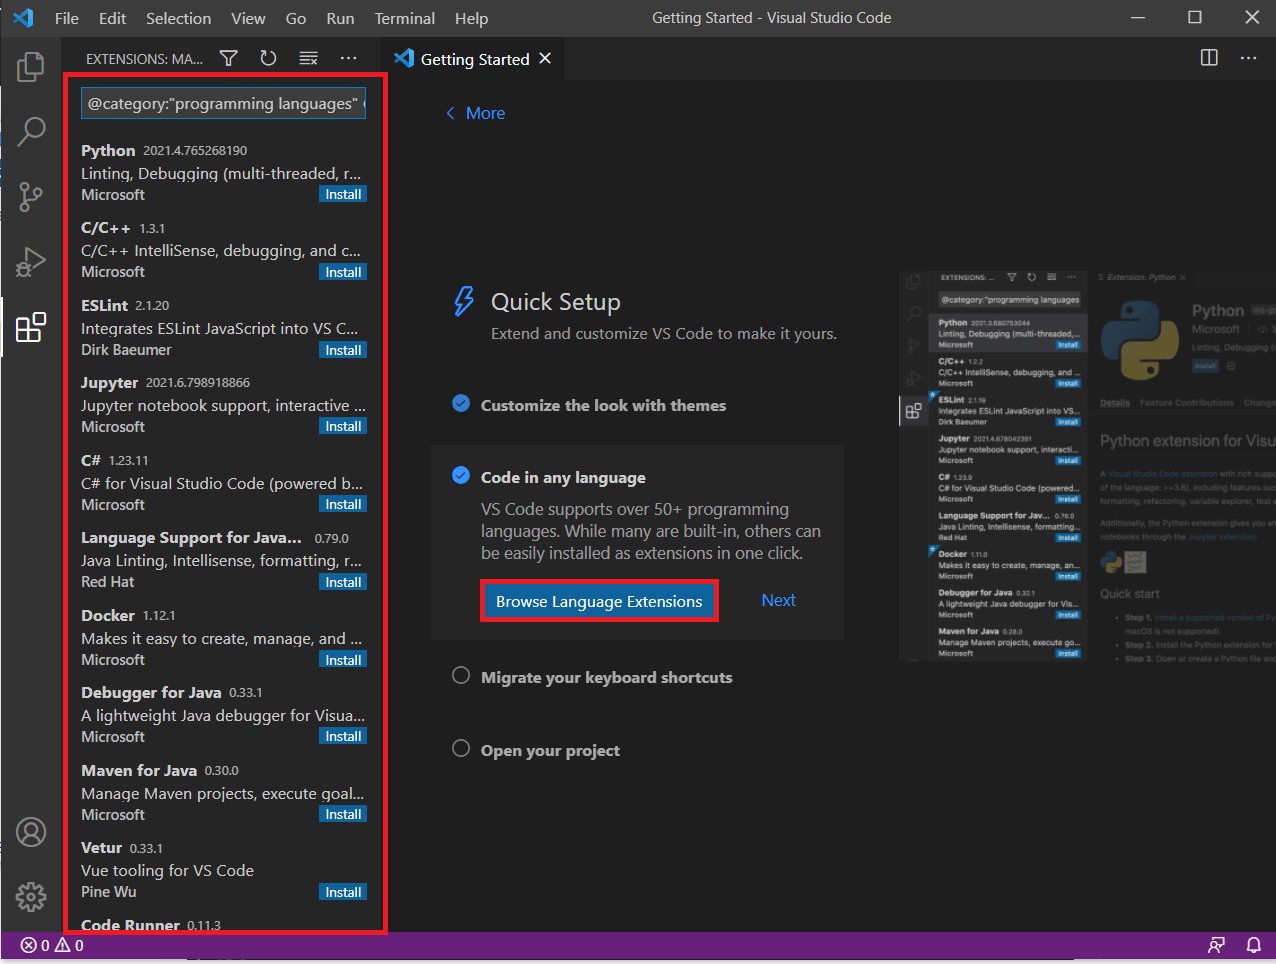This screenshot has width=1276, height=964.
Task: Open the Search view in activity bar
Action: [31, 131]
